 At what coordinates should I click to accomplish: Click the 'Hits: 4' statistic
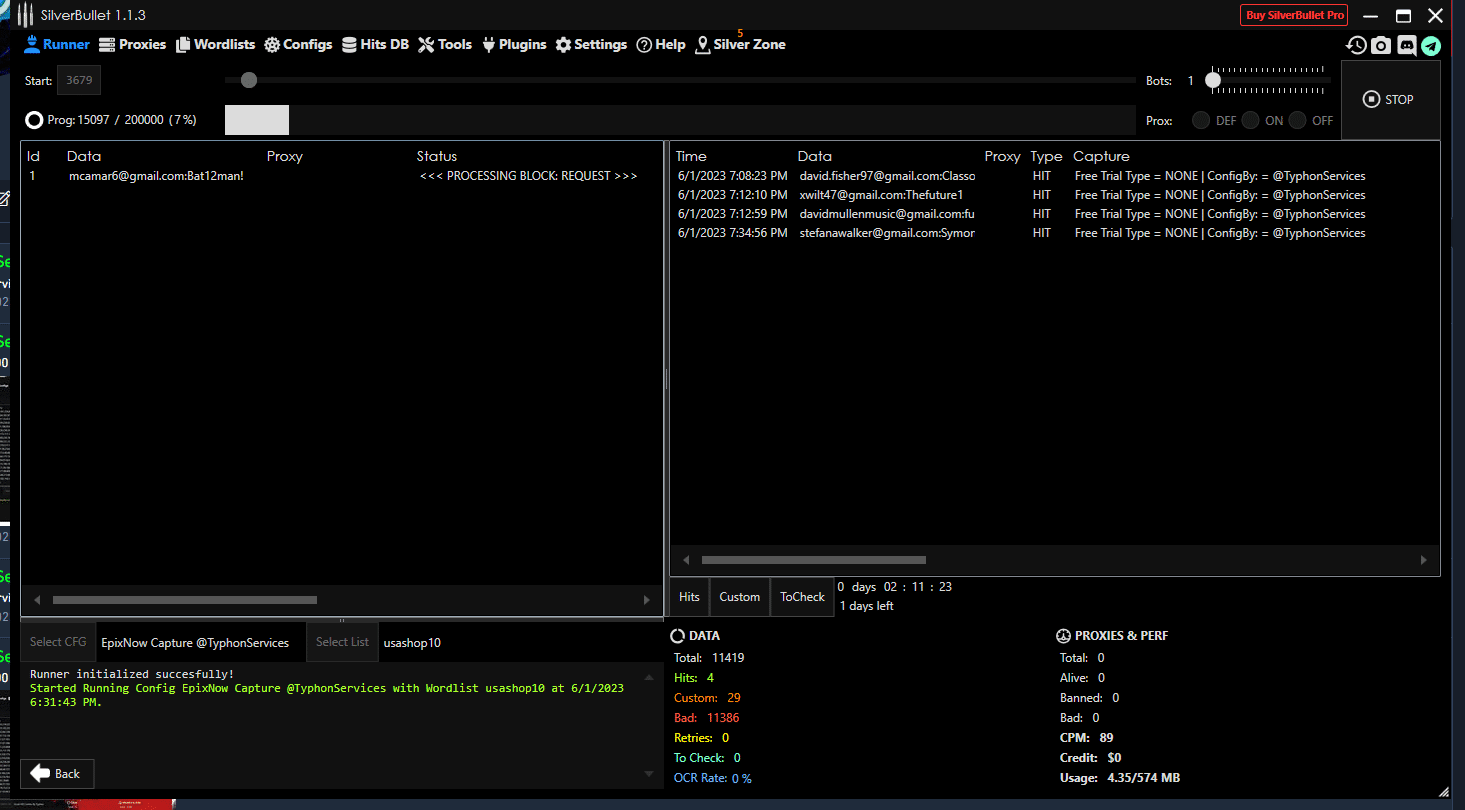[694, 678]
